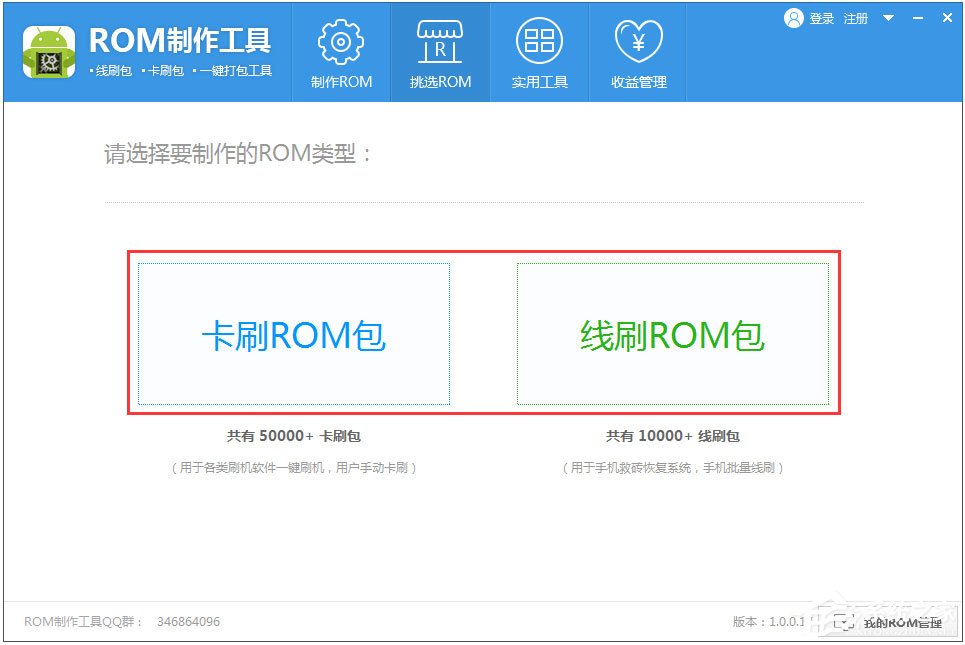Select the 线刷ROM包 panel
The width and height of the screenshot is (965, 645).
click(673, 333)
